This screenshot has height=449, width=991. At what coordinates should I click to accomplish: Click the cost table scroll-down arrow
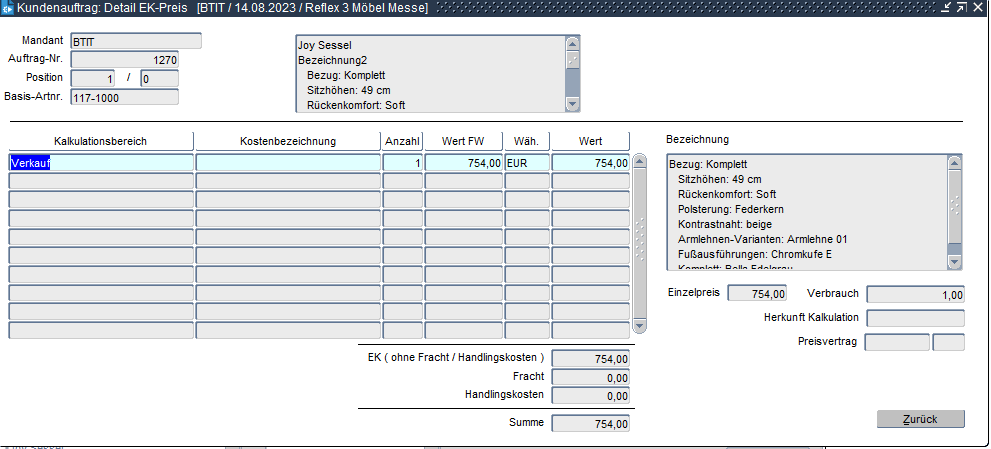(640, 326)
